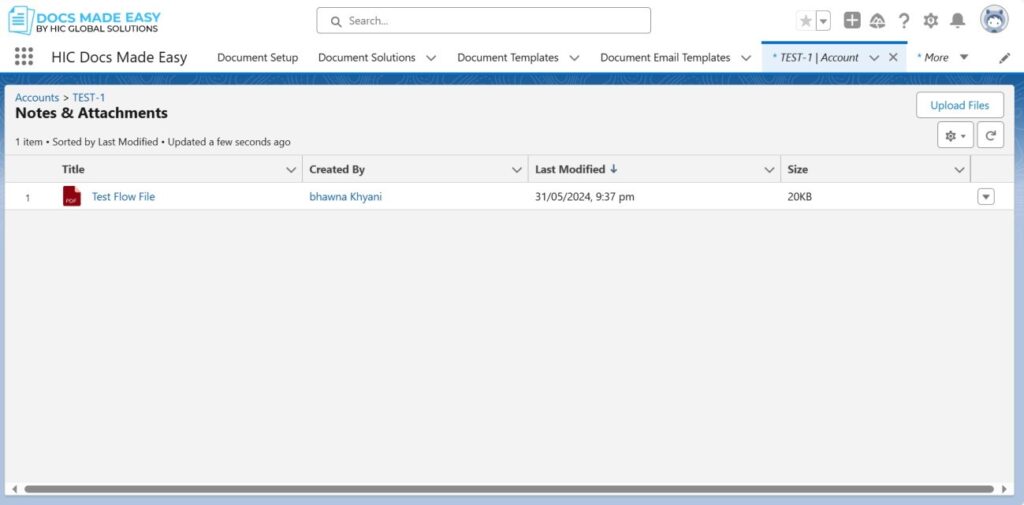Open the App Launcher dots grid

tap(24, 57)
